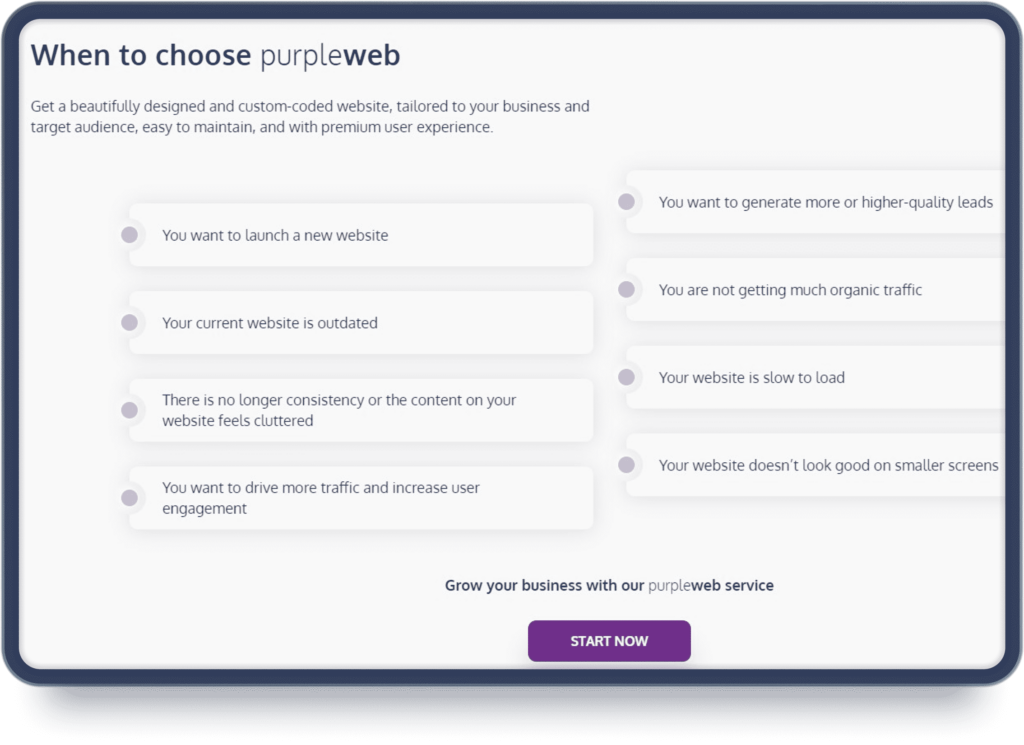This screenshot has width=1024, height=745.
Task: Click the START NOW button
Action: [x=609, y=641]
